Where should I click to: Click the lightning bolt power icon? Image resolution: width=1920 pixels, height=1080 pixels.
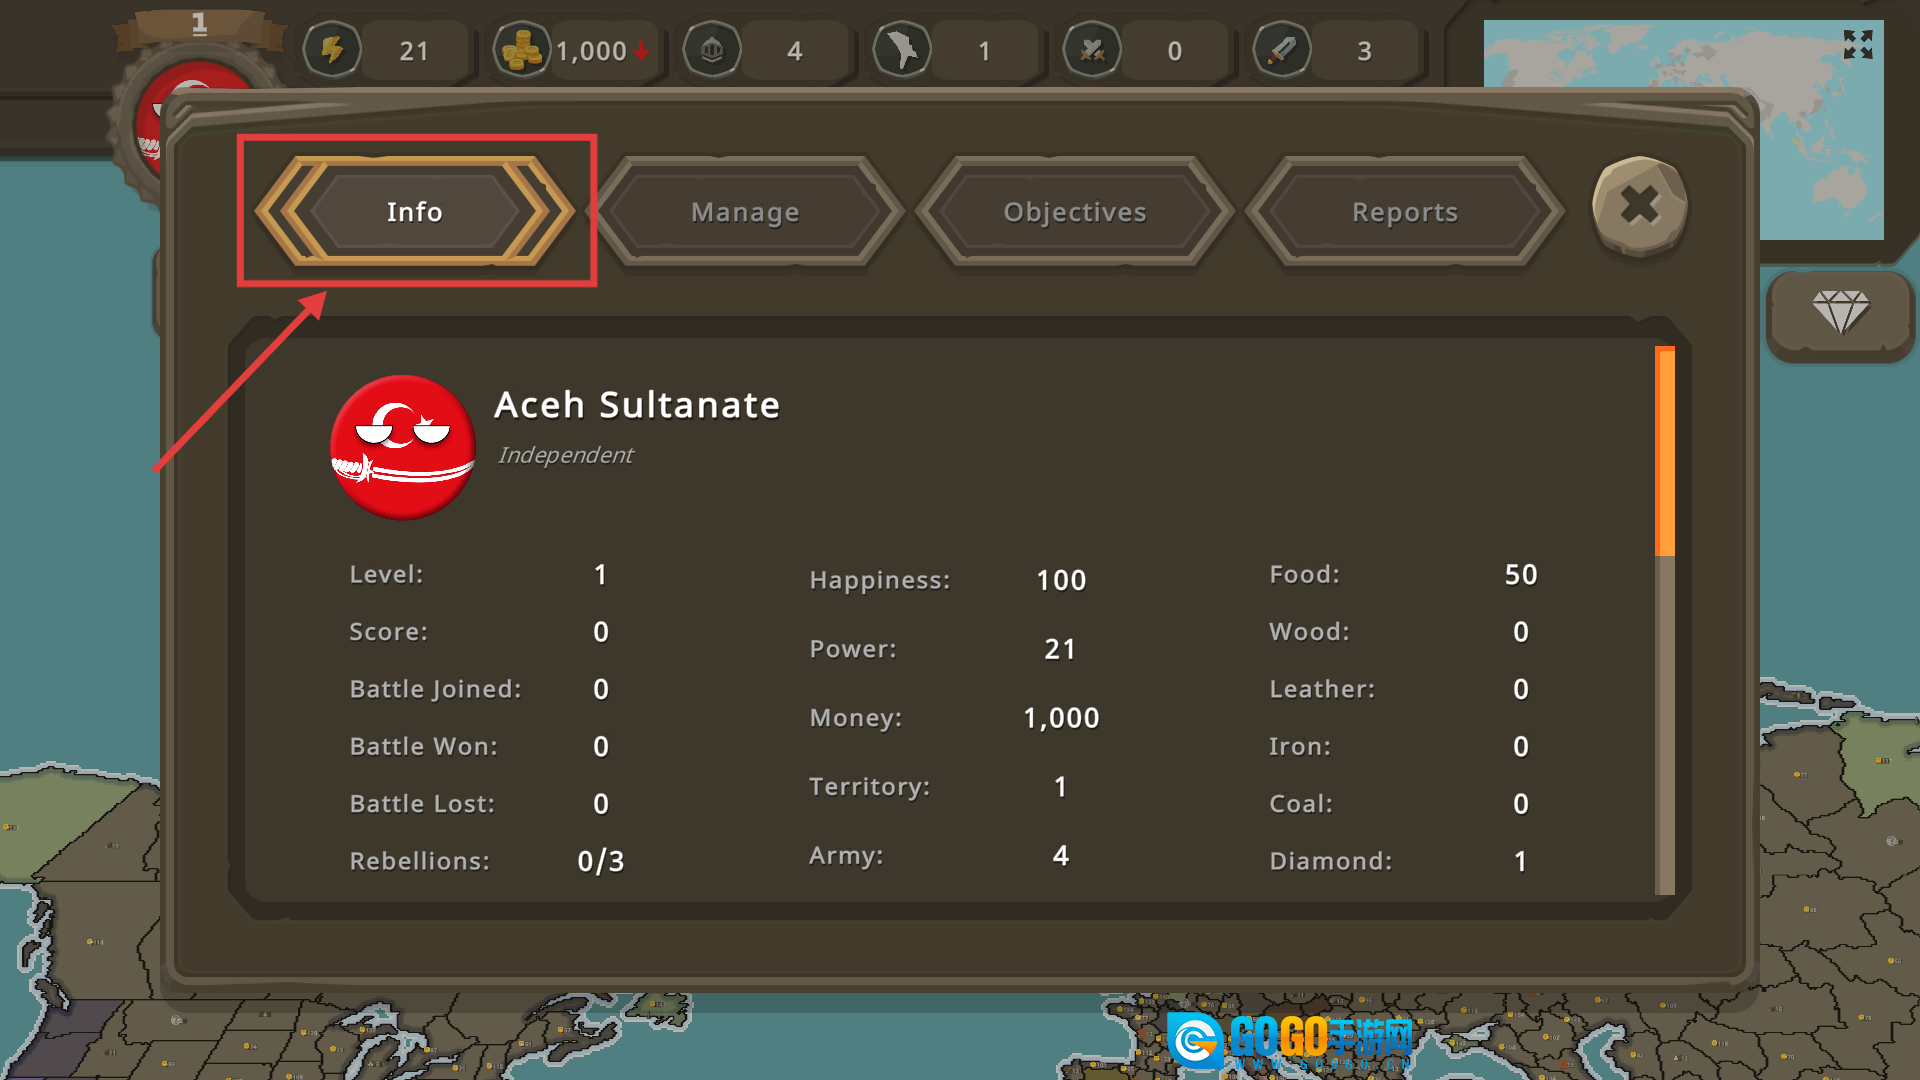click(332, 50)
